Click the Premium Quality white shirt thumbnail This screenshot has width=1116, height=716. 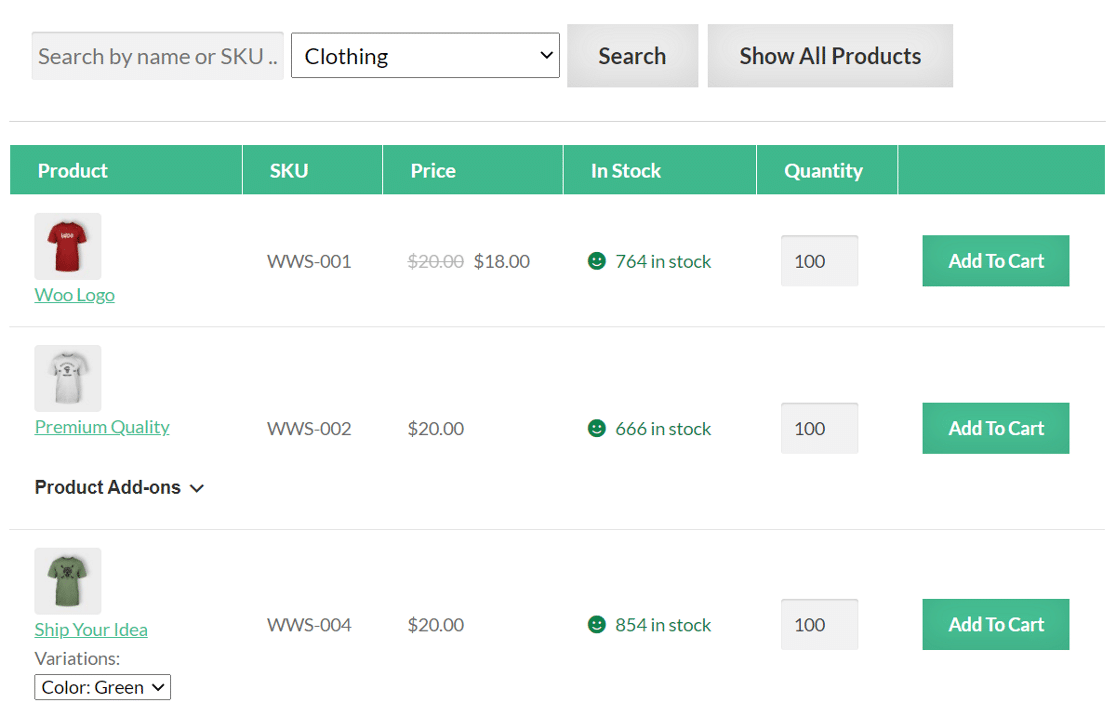pyautogui.click(x=67, y=378)
